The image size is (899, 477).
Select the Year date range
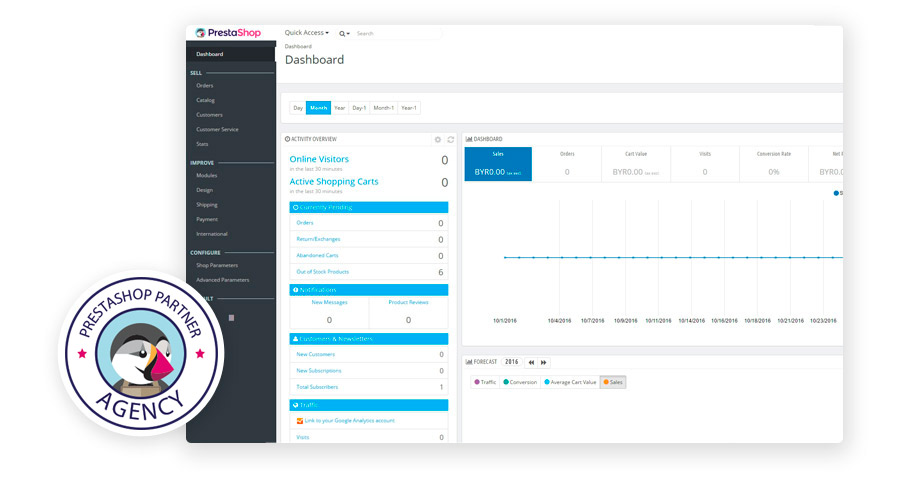click(x=339, y=108)
